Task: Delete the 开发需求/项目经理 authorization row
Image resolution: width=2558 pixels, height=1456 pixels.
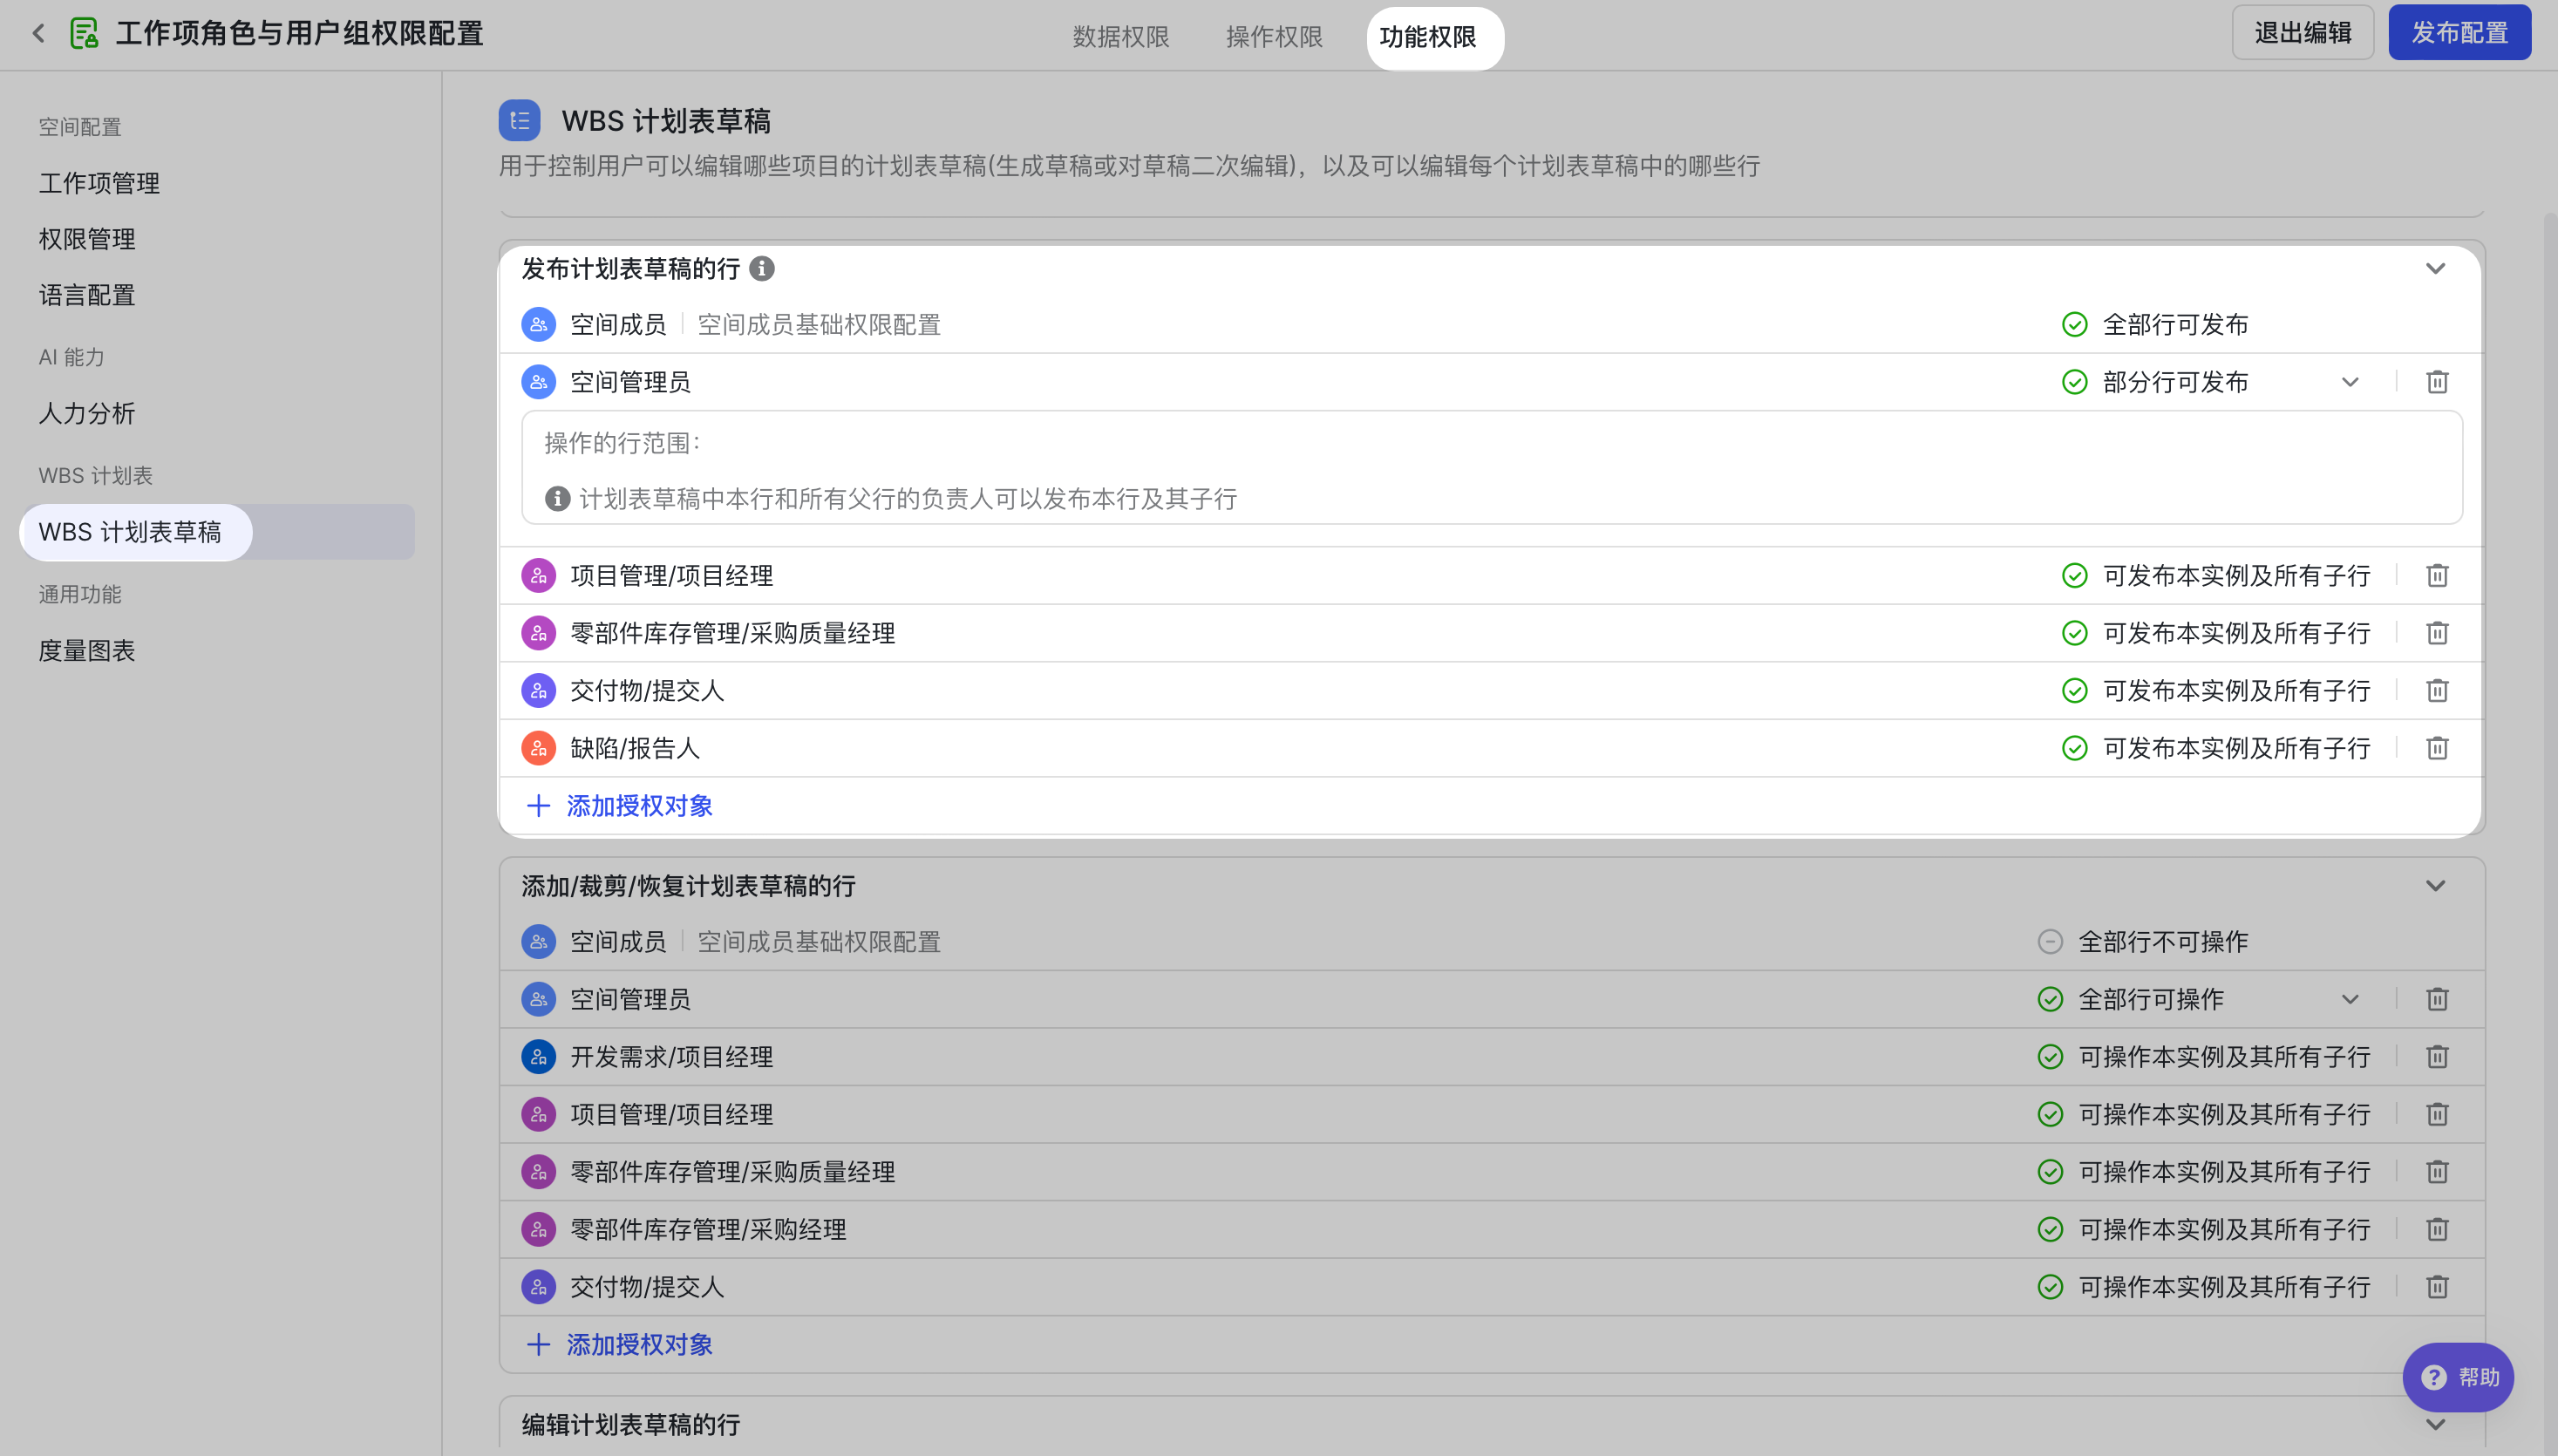Action: [2437, 1057]
